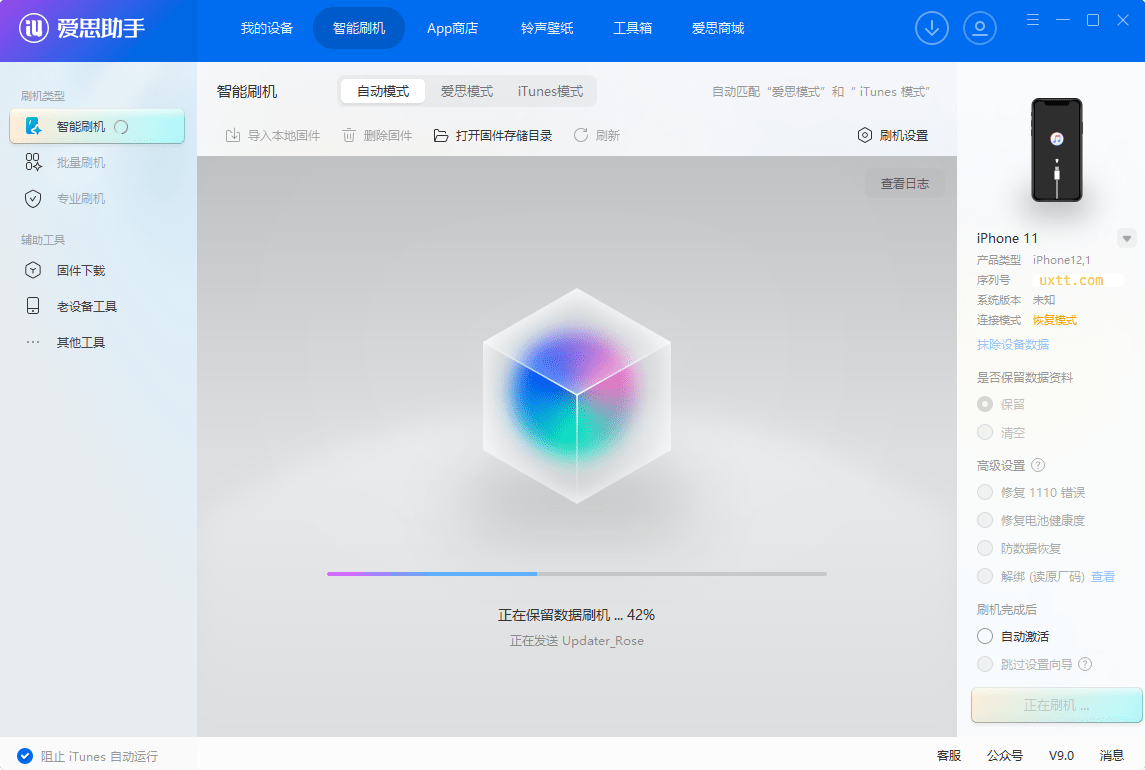Click the flashing progress bar
This screenshot has width=1145, height=770.
coord(577,574)
